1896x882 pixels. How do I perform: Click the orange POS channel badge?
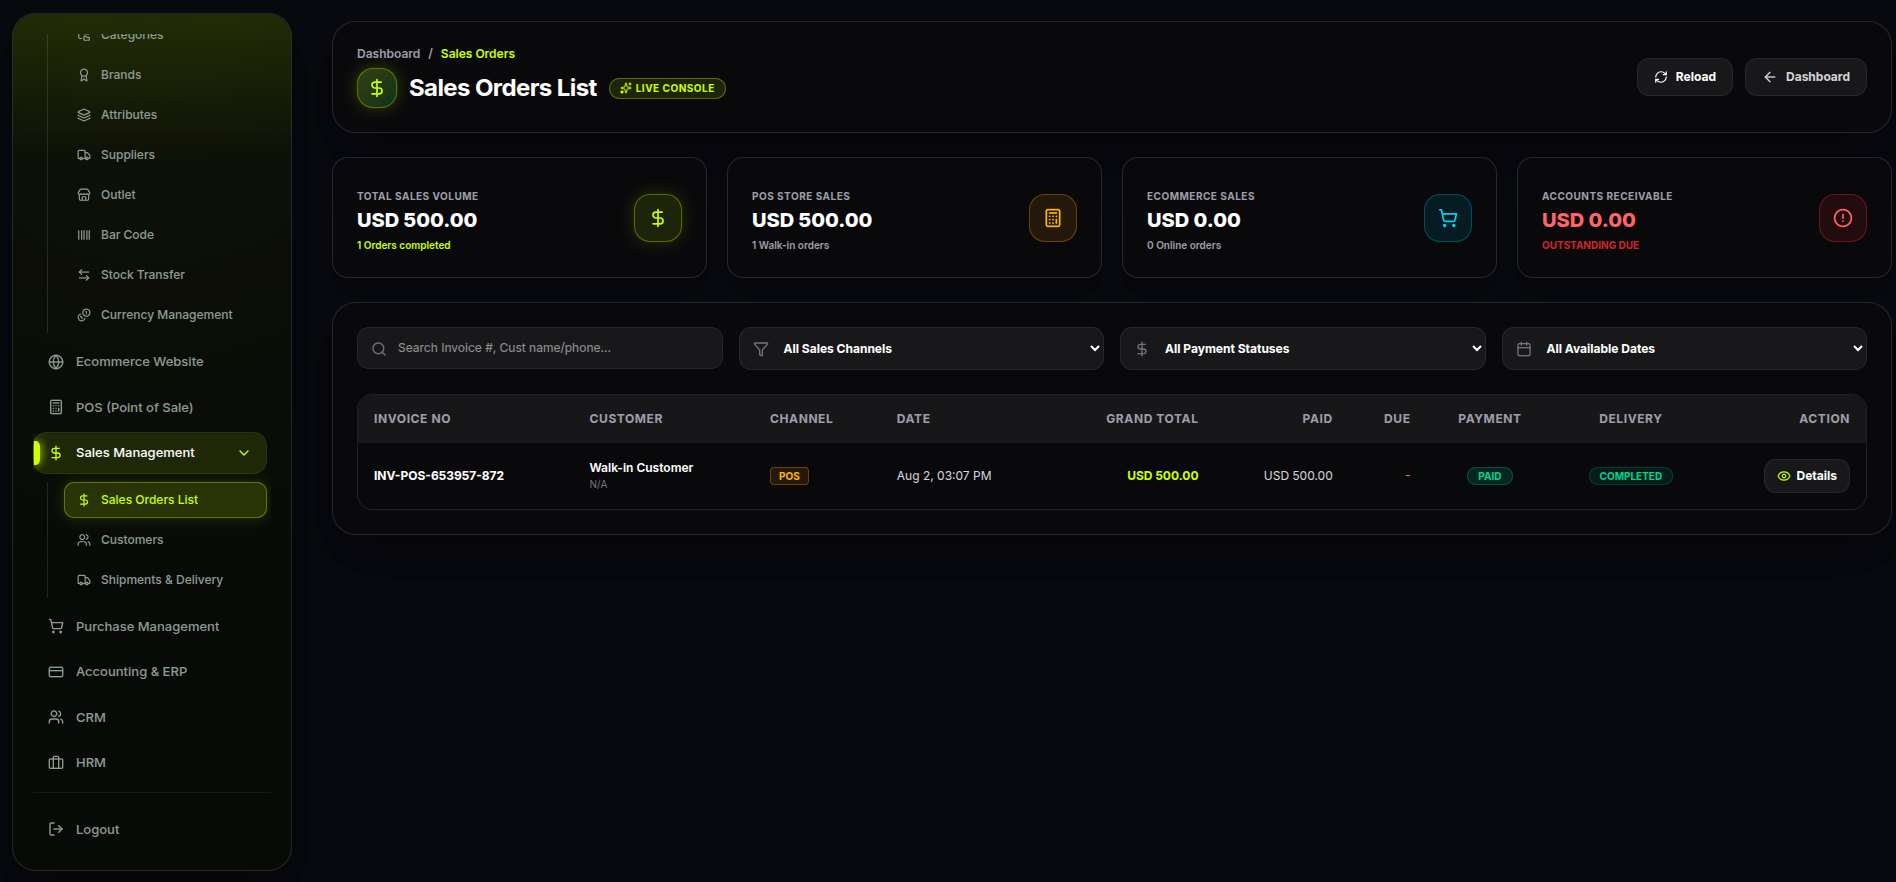pyautogui.click(x=789, y=476)
